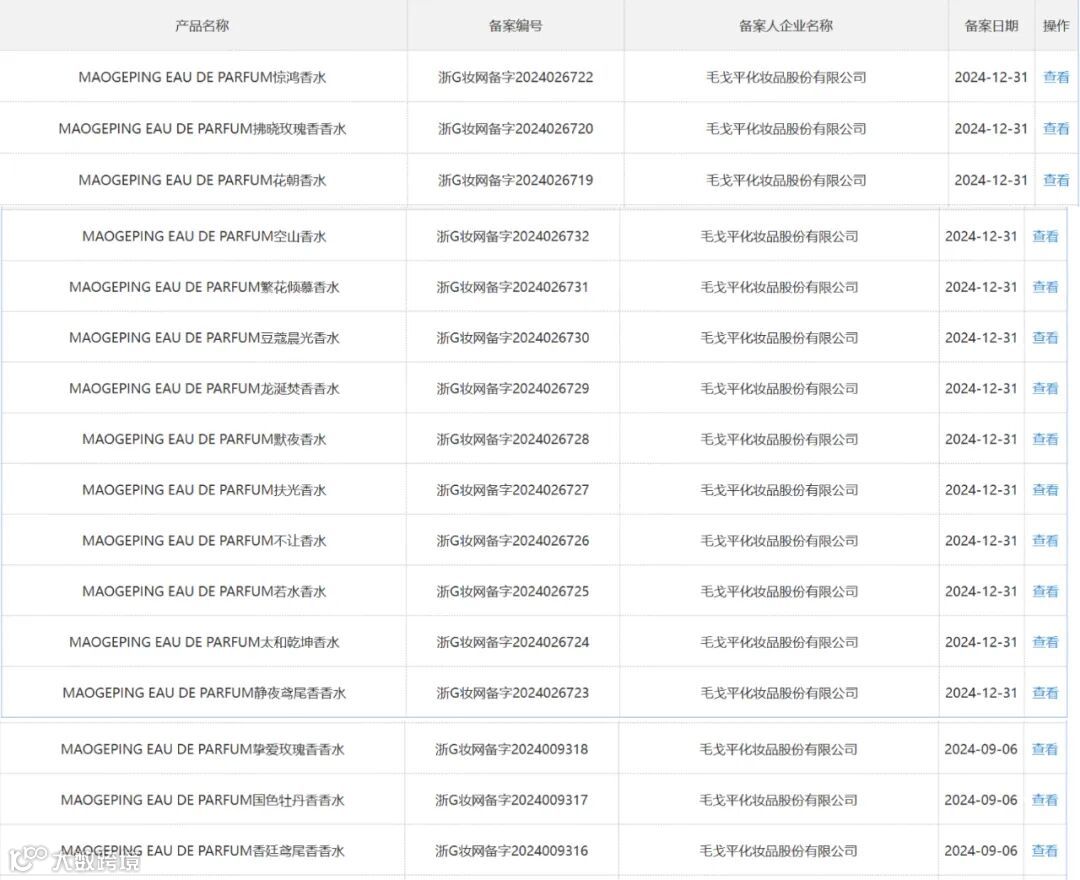The image size is (1080, 880).
Task: Click company name in 惊鸿香水 row
Action: click(786, 77)
